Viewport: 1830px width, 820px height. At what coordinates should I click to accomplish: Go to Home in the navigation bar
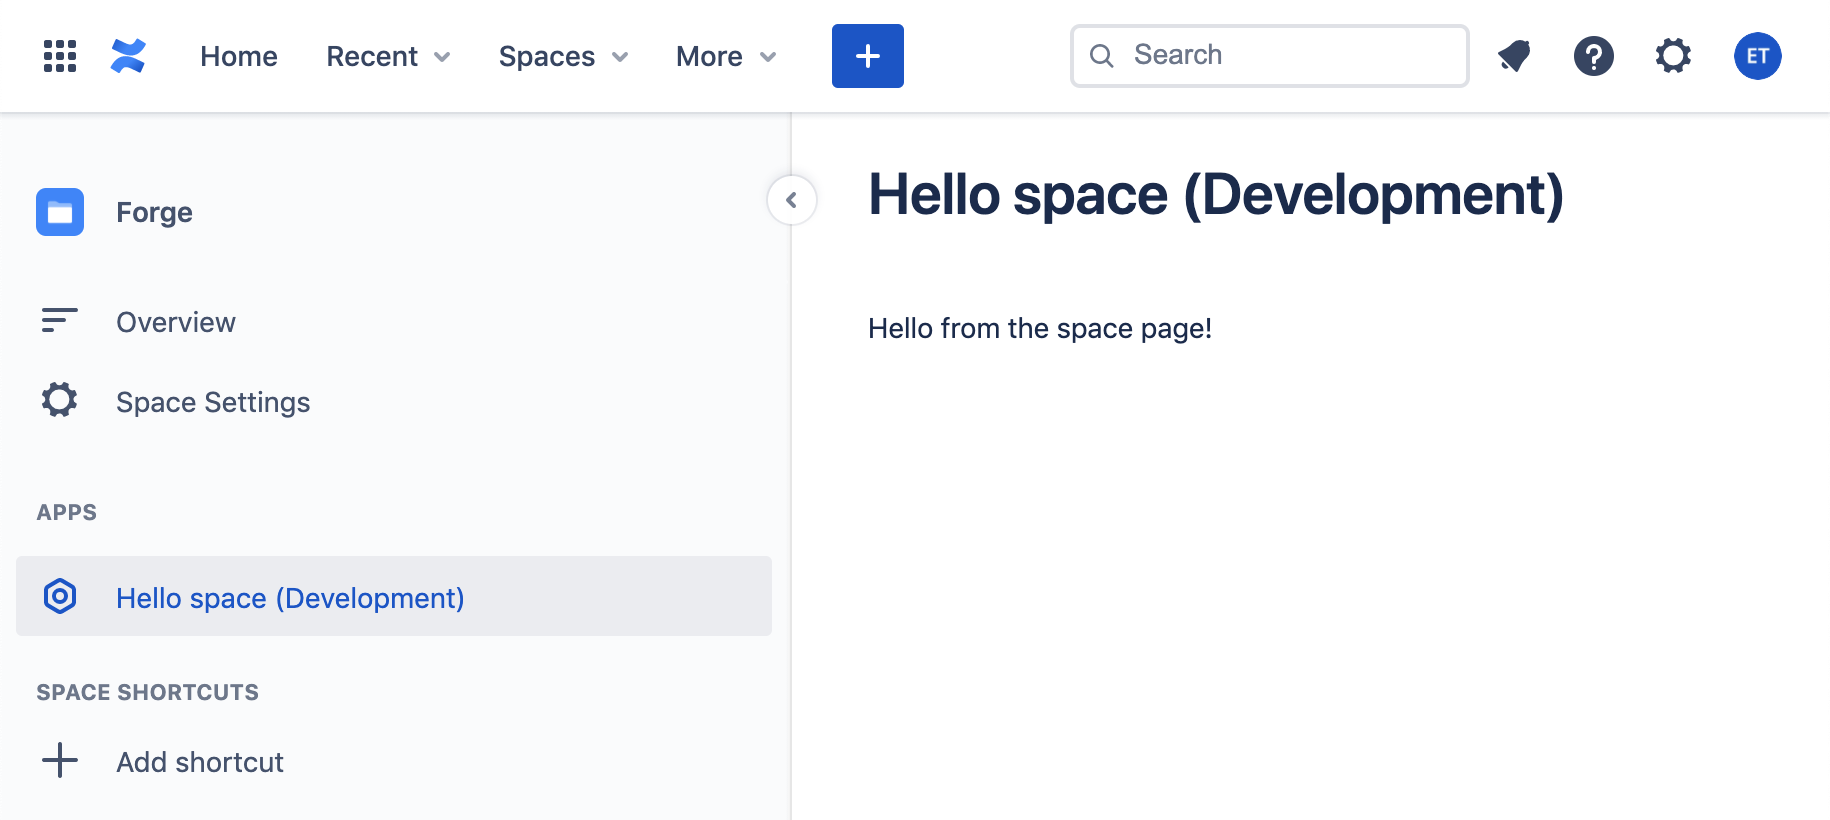coord(239,57)
